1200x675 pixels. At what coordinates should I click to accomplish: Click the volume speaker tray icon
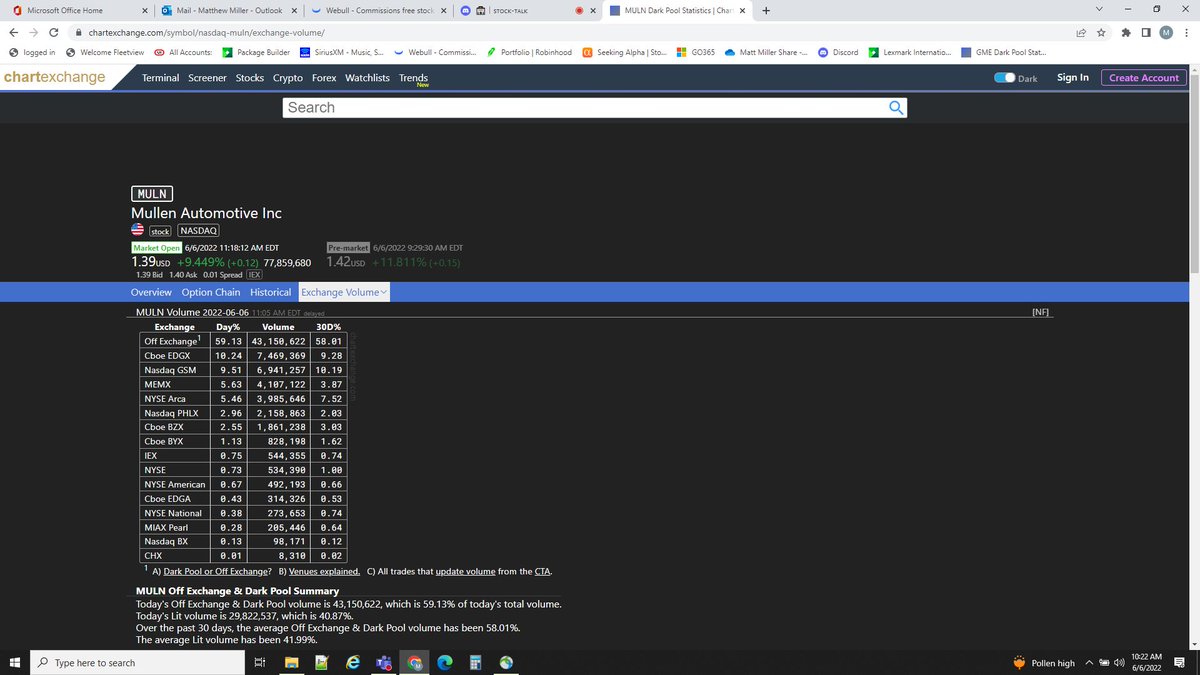tap(1119, 662)
